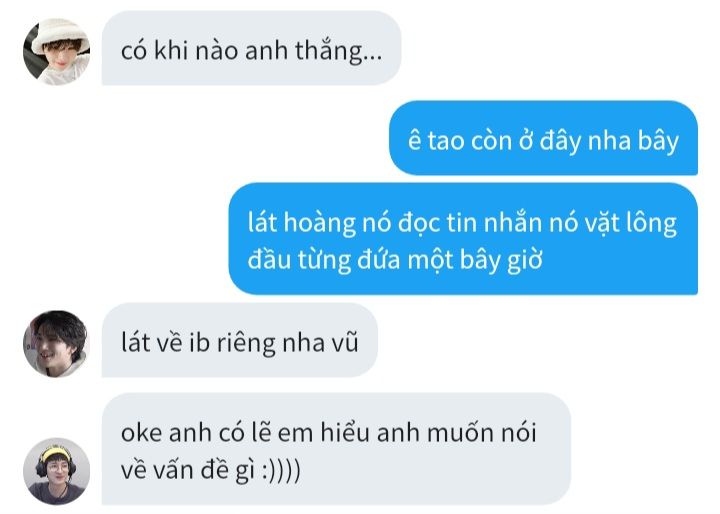720x514 pixels.
Task: Click the word "hoàng" in the long blue message
Action: (x=320, y=224)
